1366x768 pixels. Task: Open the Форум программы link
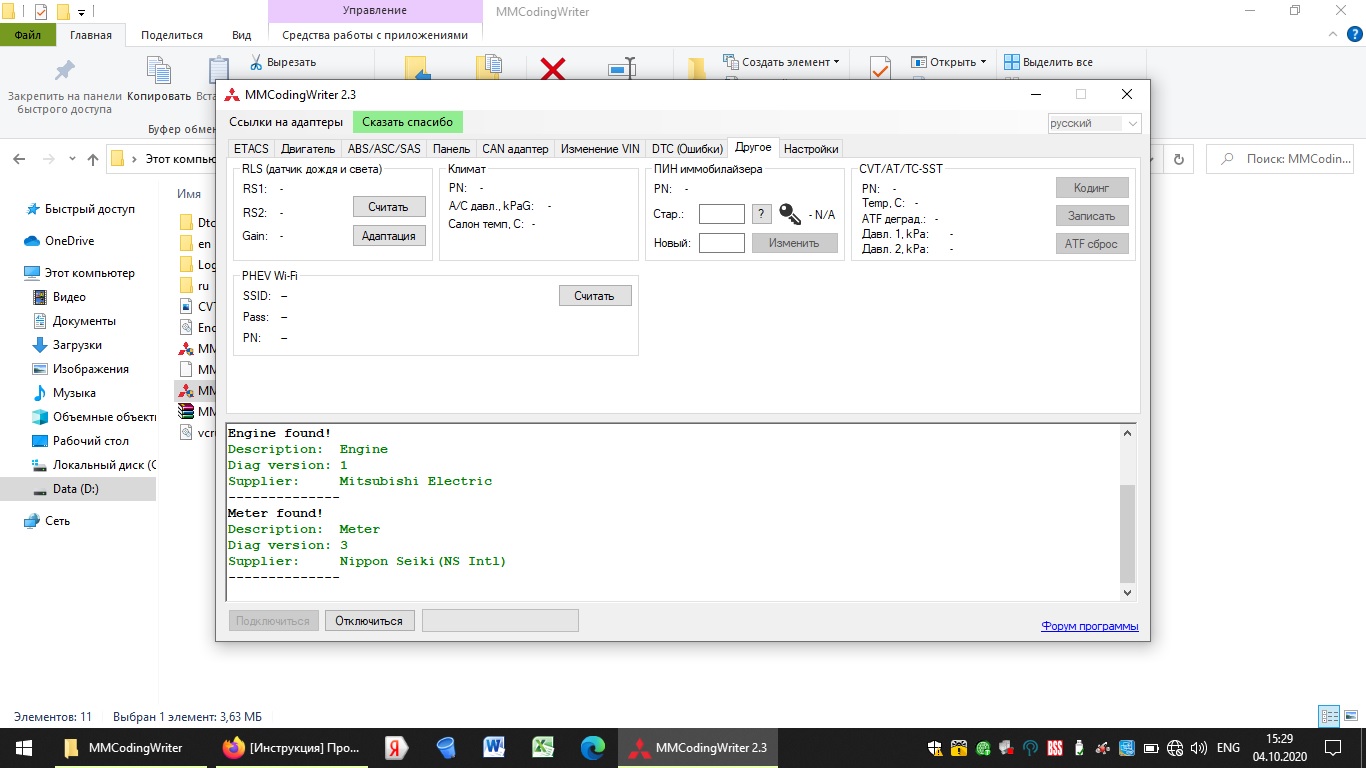pyautogui.click(x=1090, y=627)
